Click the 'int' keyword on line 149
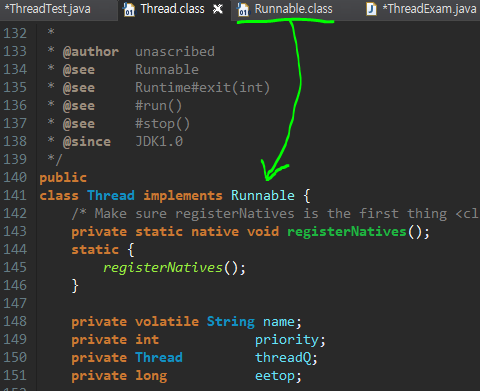The width and height of the screenshot is (480, 391). pyautogui.click(x=147, y=340)
